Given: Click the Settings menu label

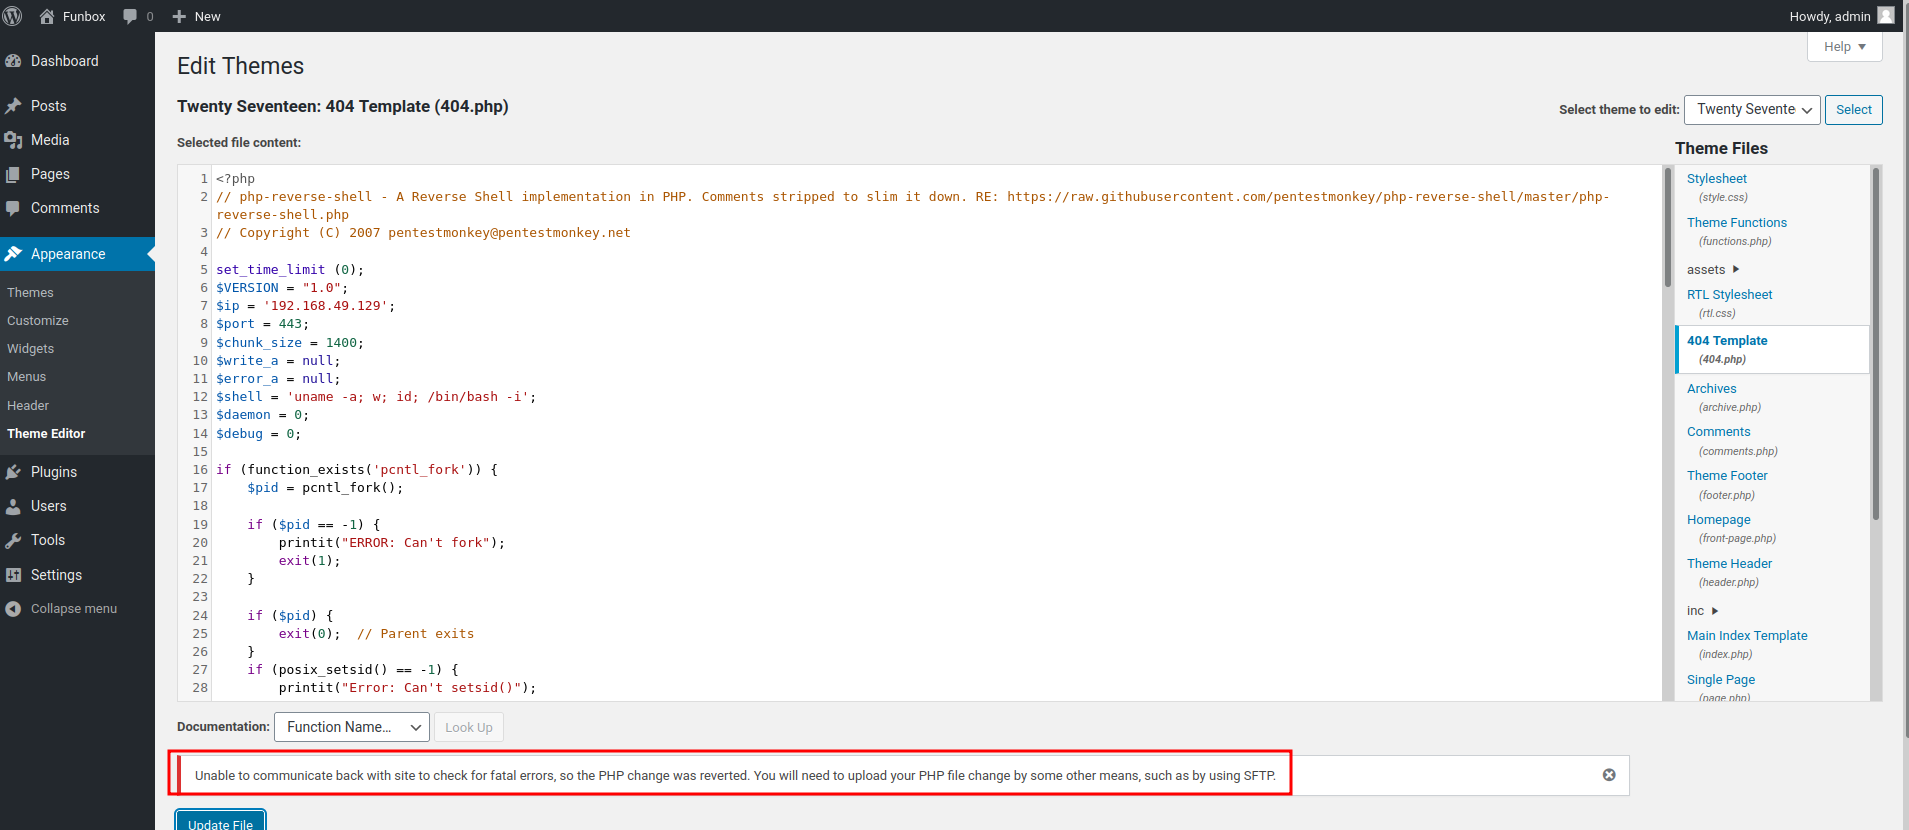Looking at the screenshot, I should click(x=57, y=575).
